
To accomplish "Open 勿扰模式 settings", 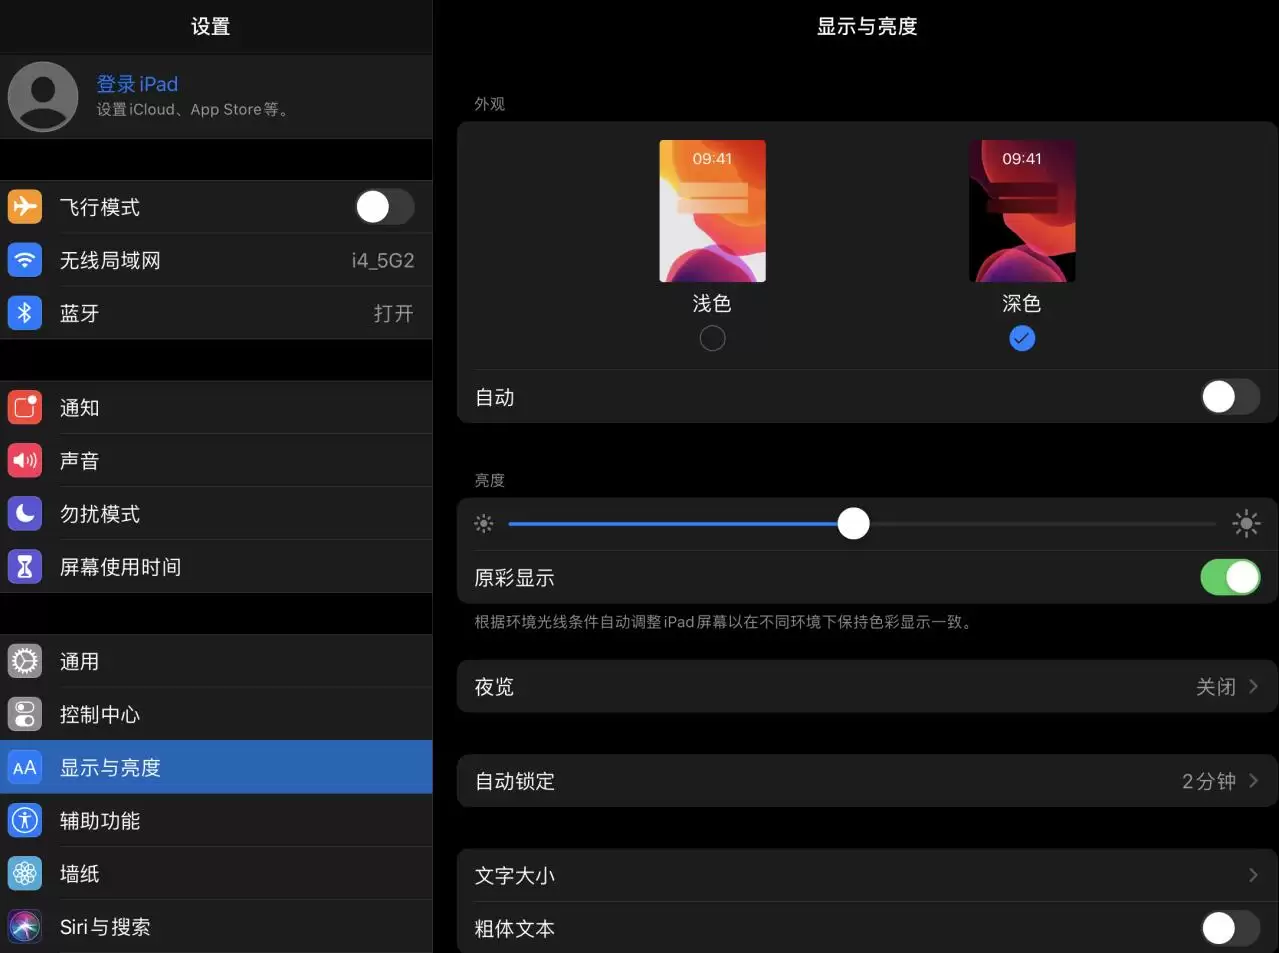I will point(216,513).
